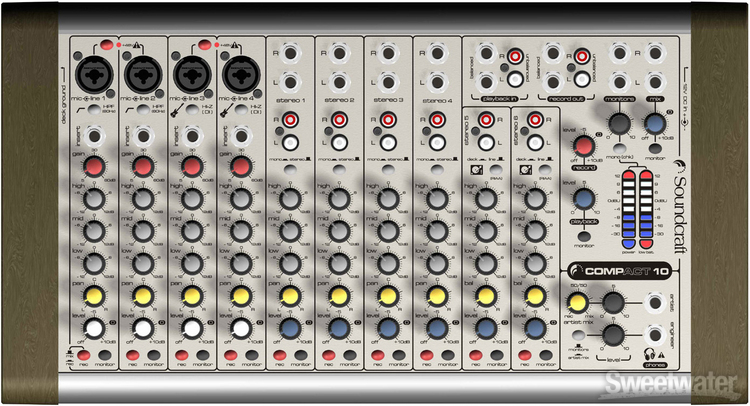750x406 pixels.
Task: Toggle +48V phantom power for channels 1-2
Action: (107, 45)
